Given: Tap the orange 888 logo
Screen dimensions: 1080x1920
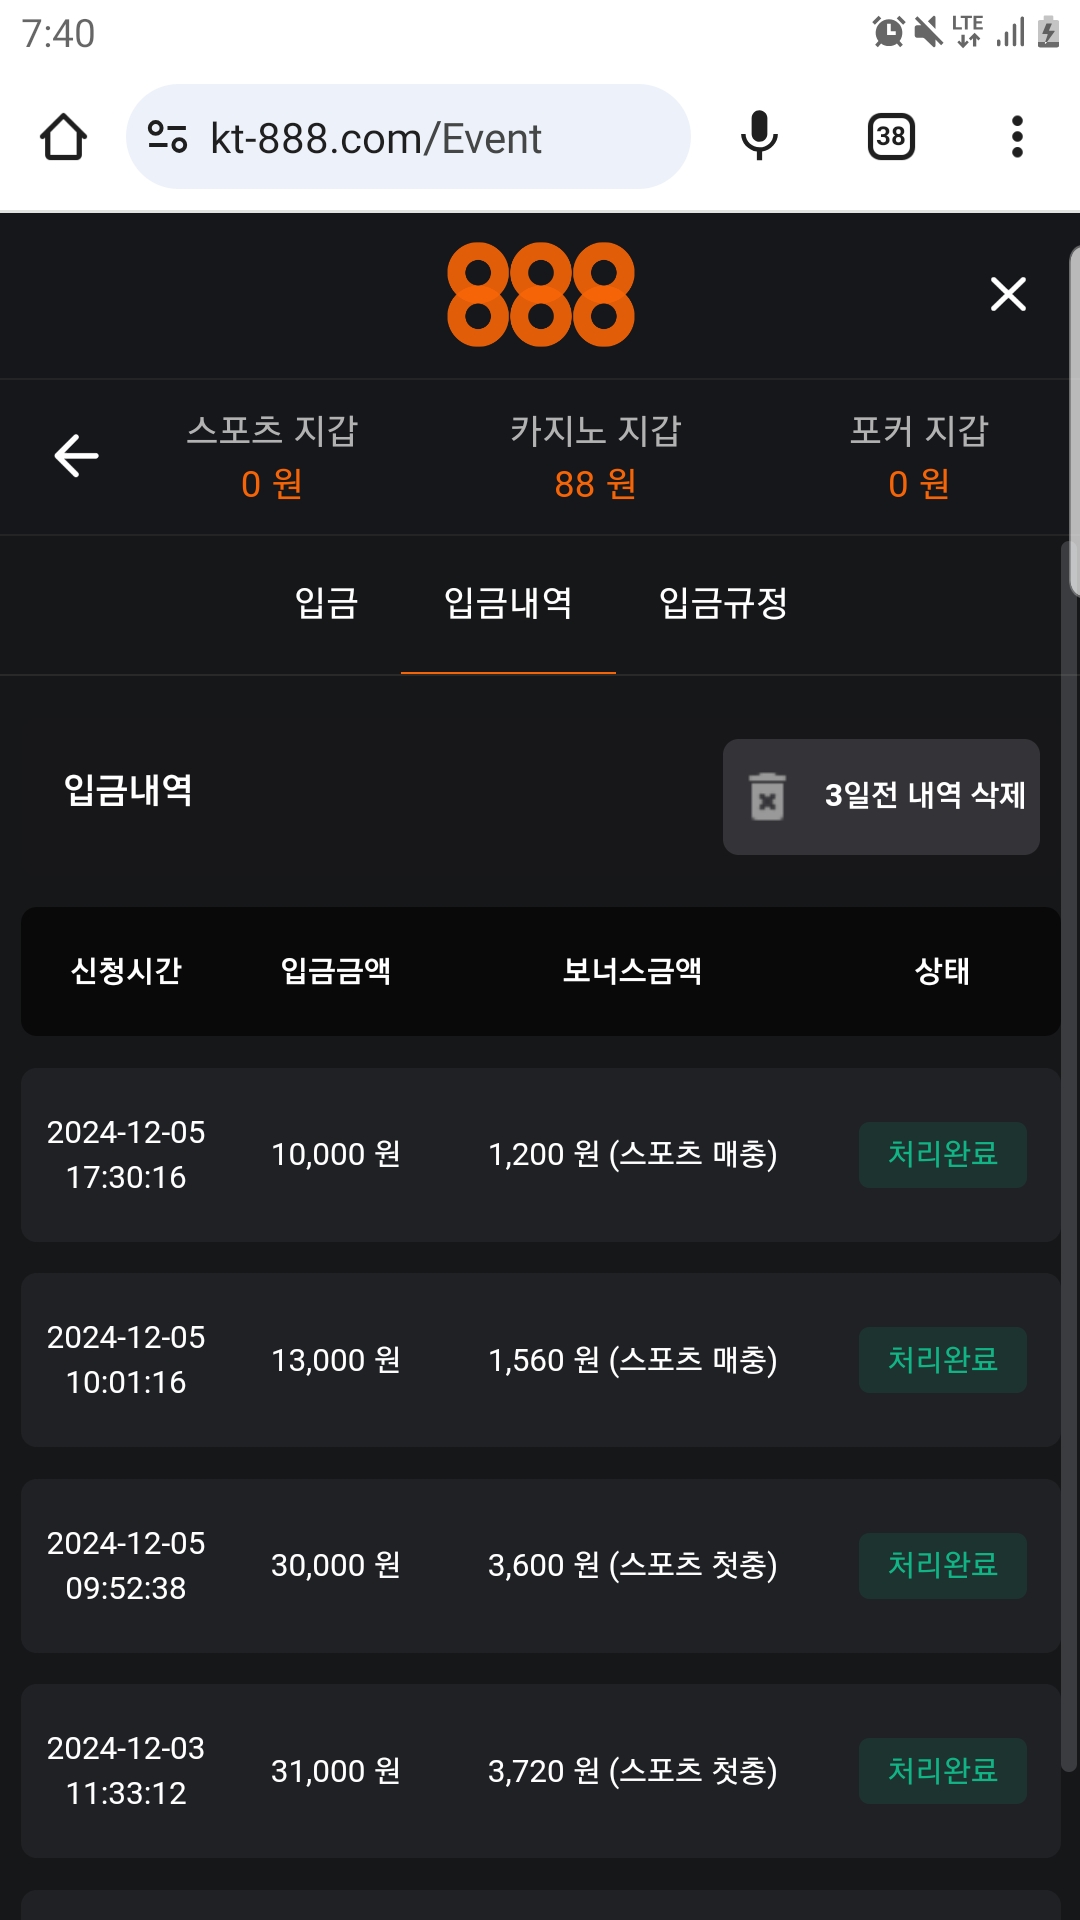Looking at the screenshot, I should (x=540, y=295).
